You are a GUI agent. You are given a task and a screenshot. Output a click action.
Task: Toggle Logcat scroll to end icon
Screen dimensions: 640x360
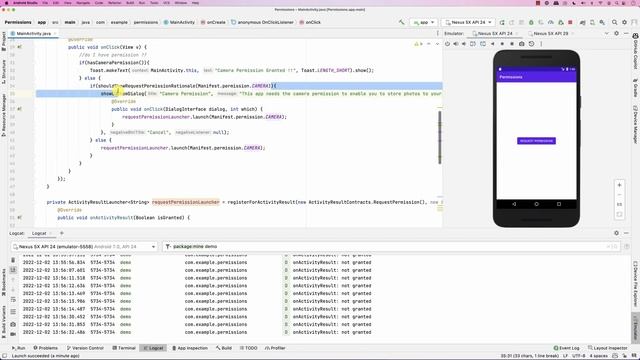(x=13, y=270)
